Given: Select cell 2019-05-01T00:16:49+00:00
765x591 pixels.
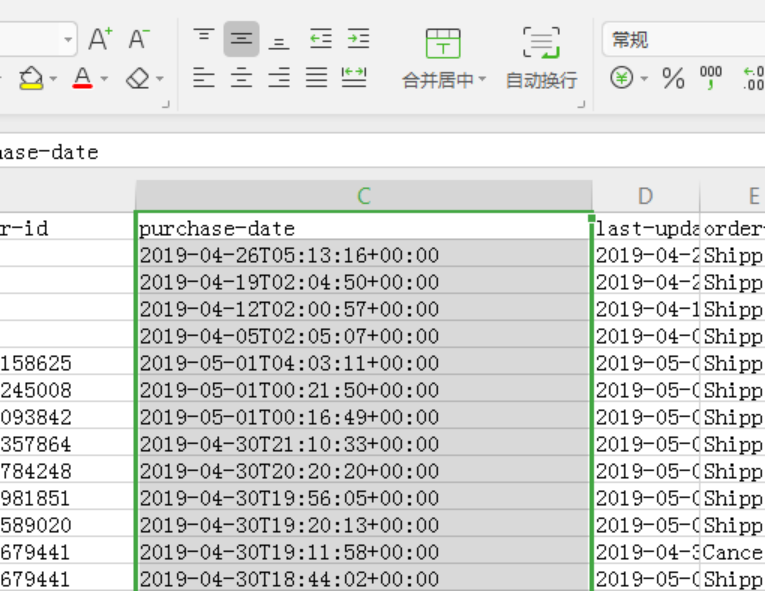Looking at the screenshot, I should tap(363, 417).
